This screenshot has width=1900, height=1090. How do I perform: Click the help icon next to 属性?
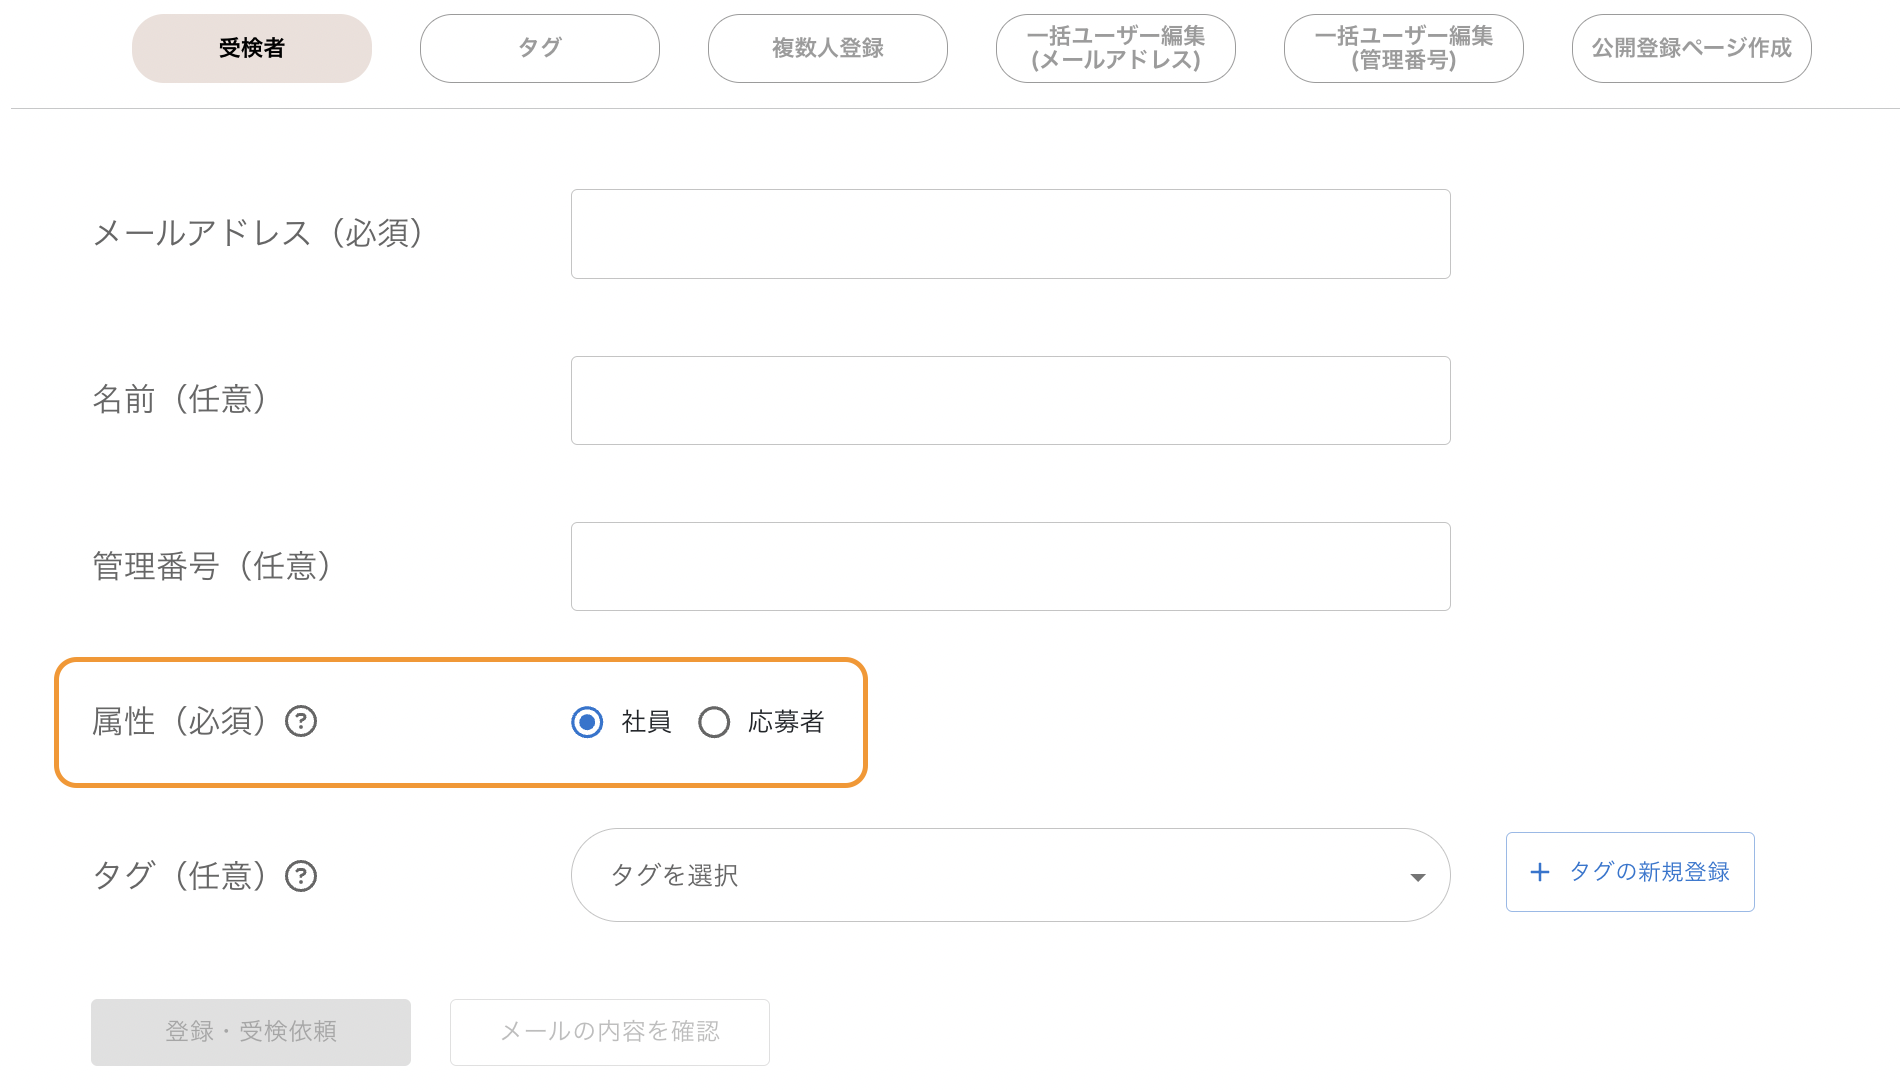301,721
